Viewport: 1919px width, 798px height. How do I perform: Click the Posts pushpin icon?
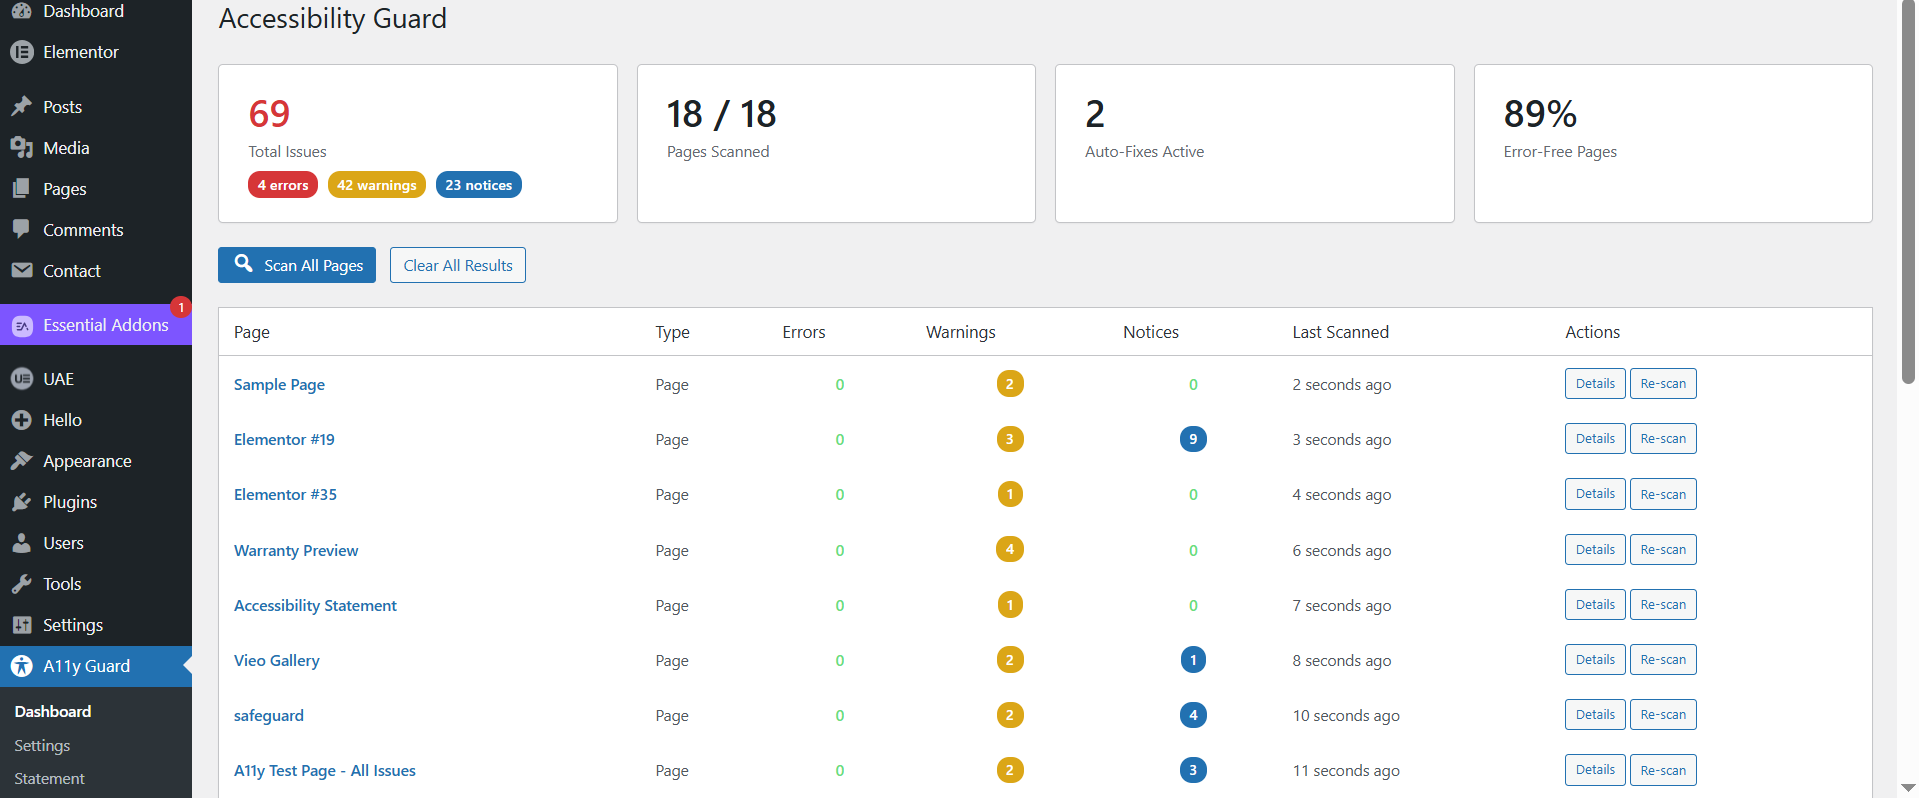pyautogui.click(x=22, y=107)
